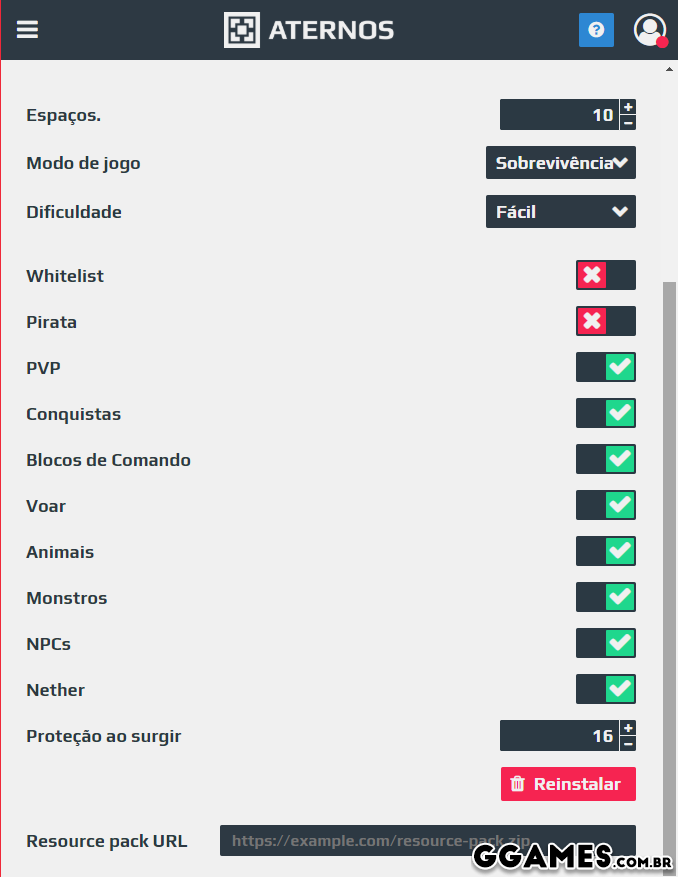Click the plus stepper for Espaços
Viewport: 678px width, 877px height.
(628, 107)
